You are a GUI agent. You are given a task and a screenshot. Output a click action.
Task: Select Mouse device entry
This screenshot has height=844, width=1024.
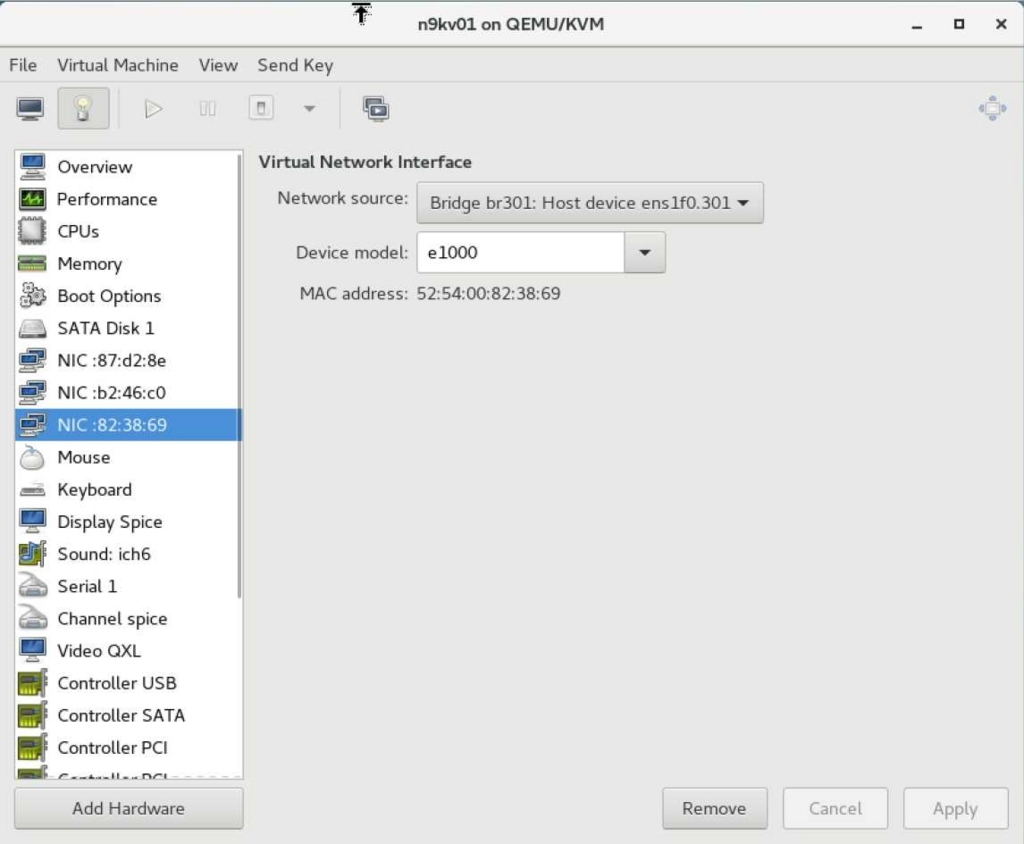pyautogui.click(x=127, y=457)
